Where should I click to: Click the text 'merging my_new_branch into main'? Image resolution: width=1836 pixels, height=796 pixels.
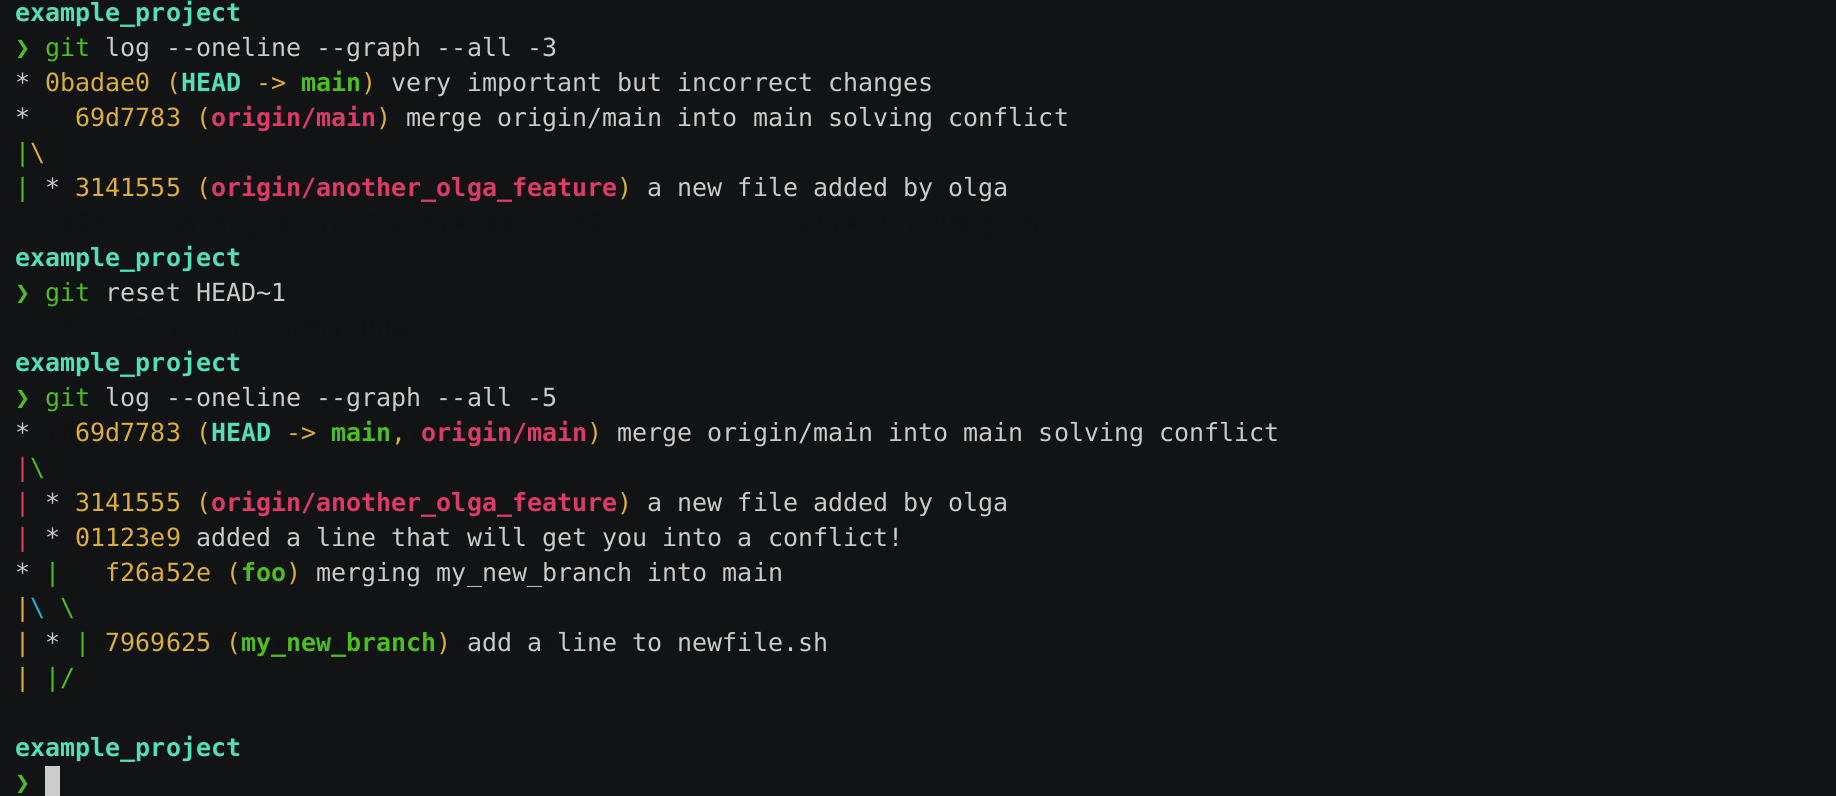[549, 573]
